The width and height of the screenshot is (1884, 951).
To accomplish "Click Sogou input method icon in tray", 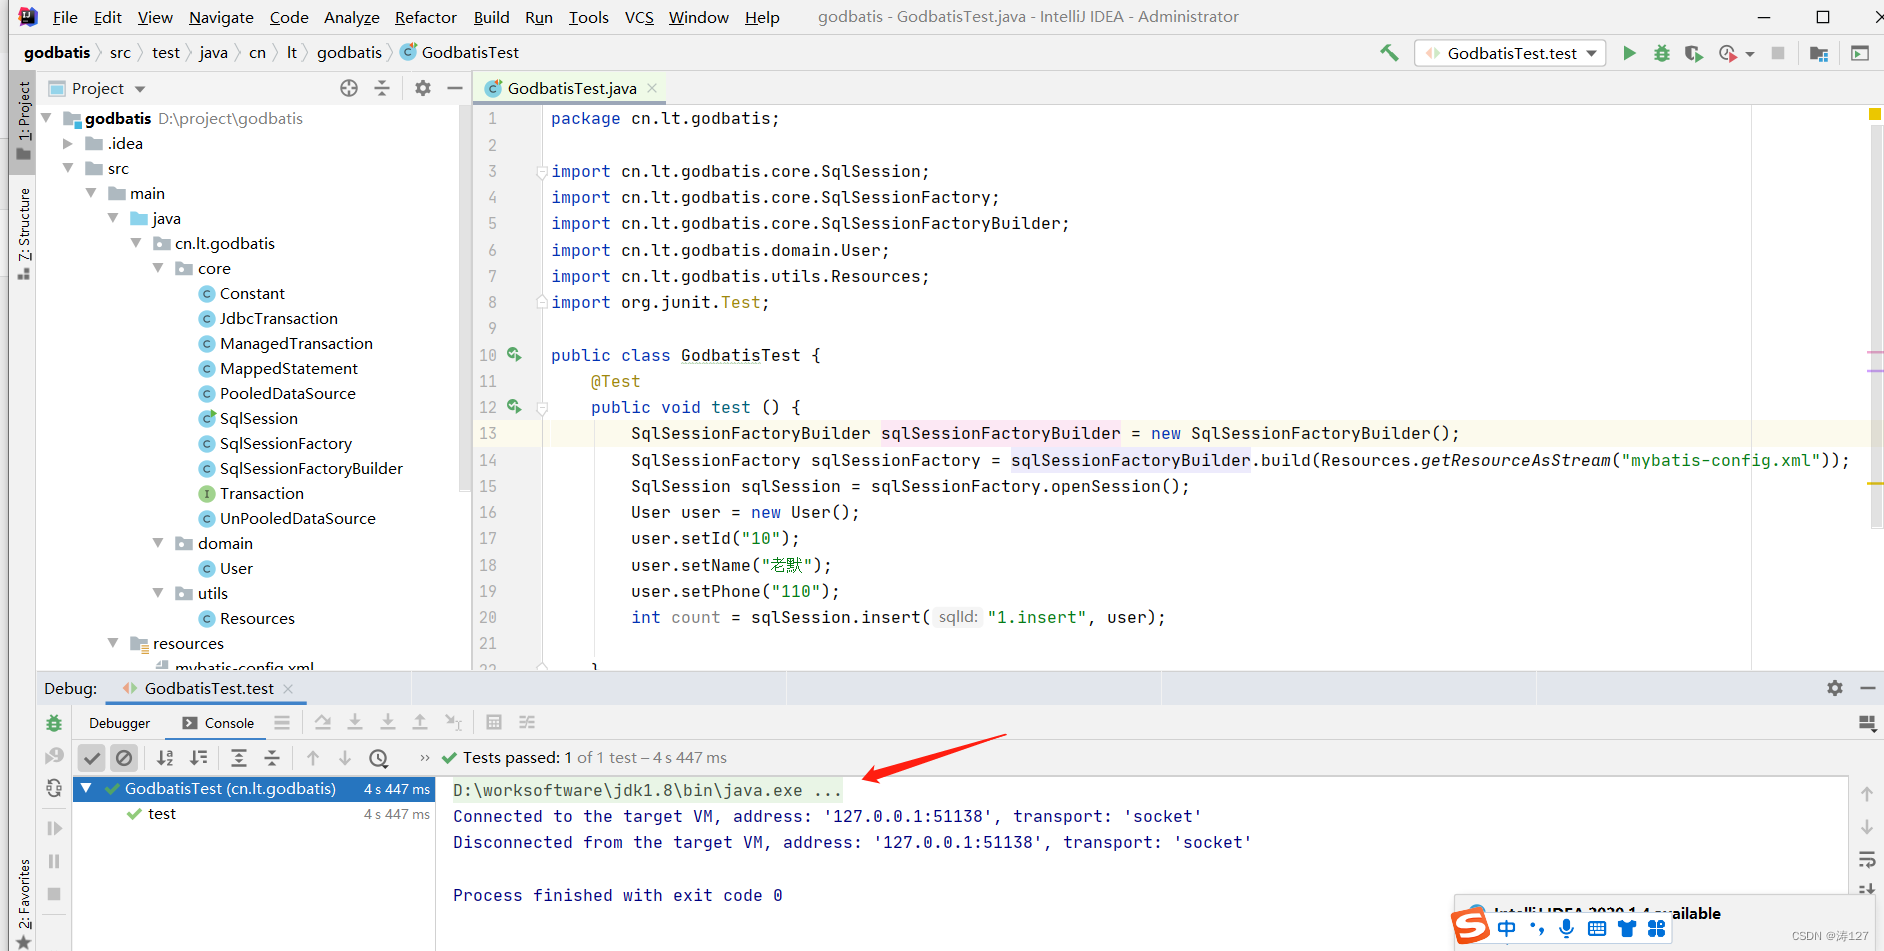I will click(x=1471, y=926).
